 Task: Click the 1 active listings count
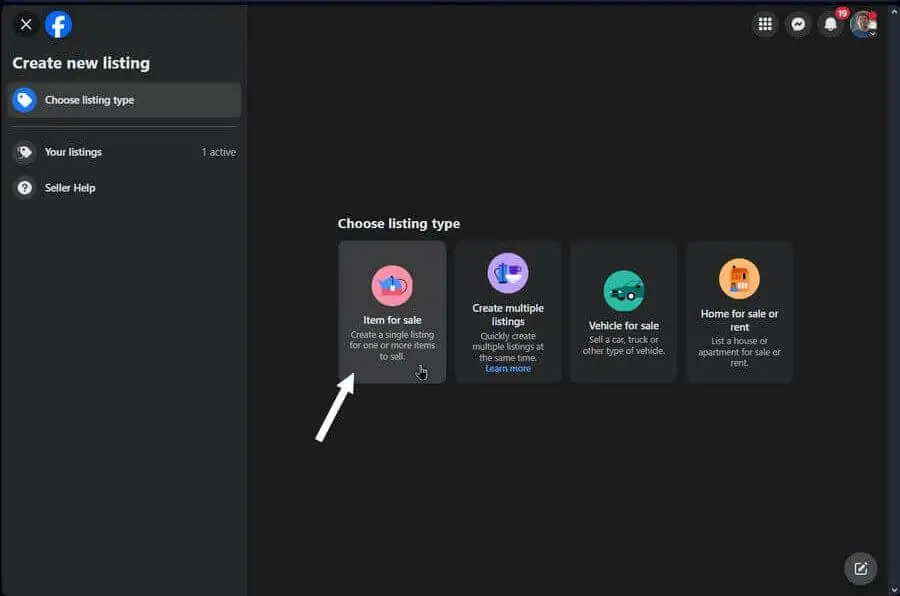tap(219, 152)
